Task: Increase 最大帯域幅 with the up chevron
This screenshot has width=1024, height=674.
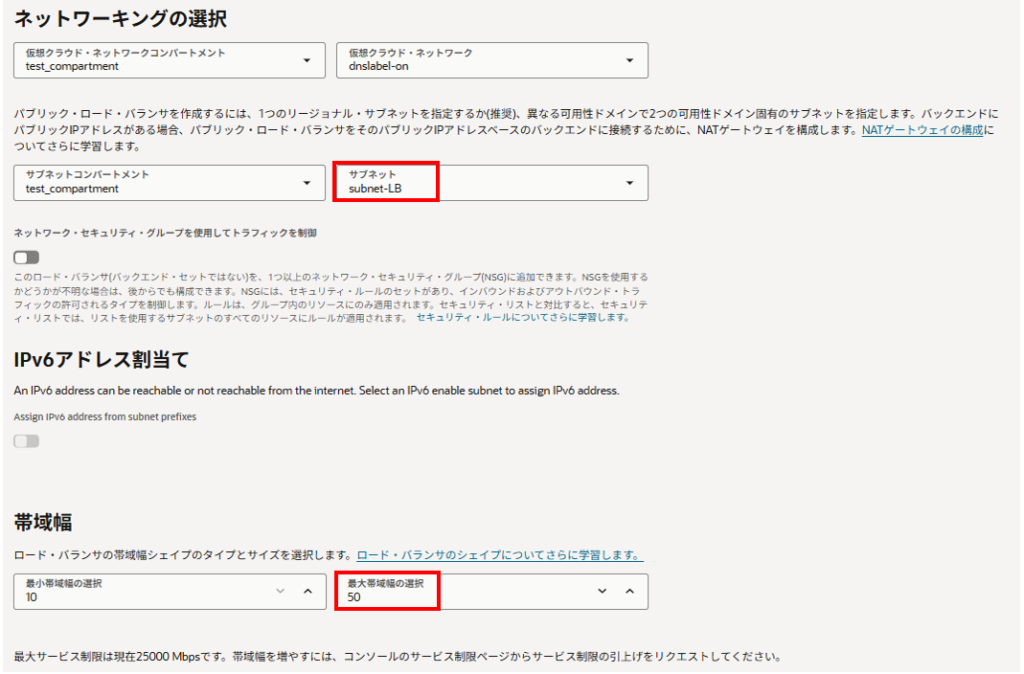Action: click(630, 591)
